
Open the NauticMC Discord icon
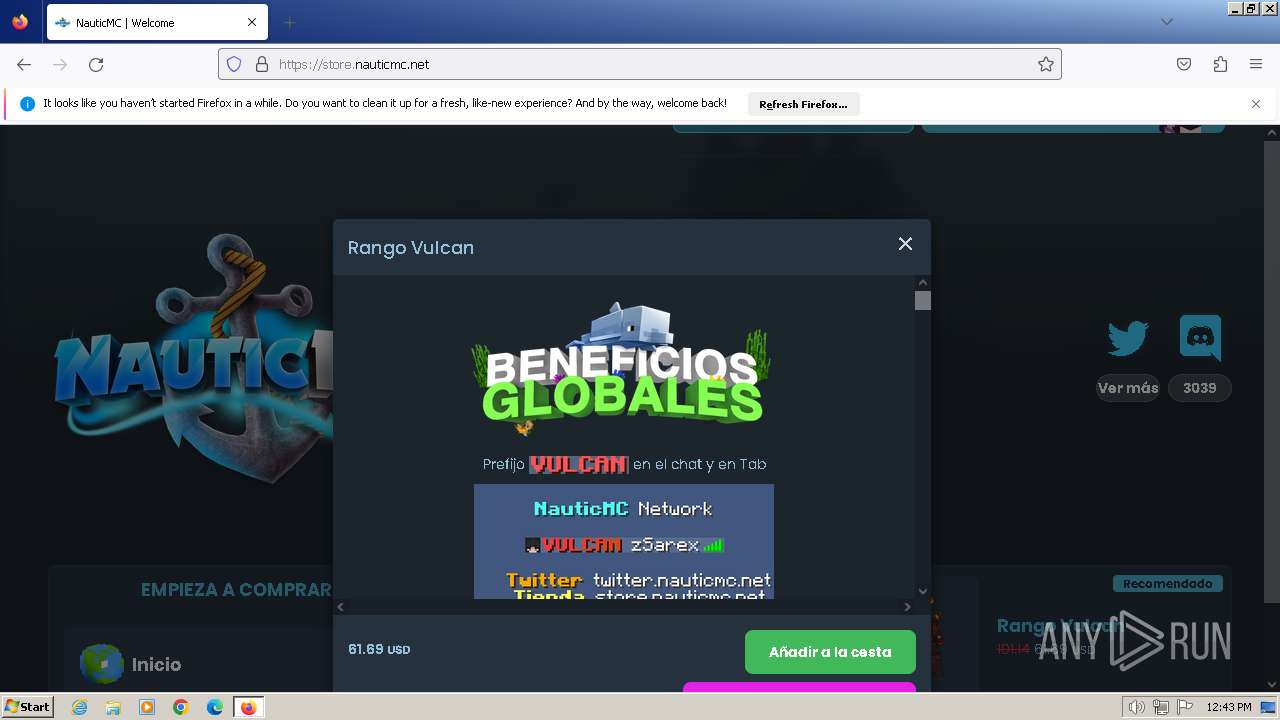[x=1200, y=338]
